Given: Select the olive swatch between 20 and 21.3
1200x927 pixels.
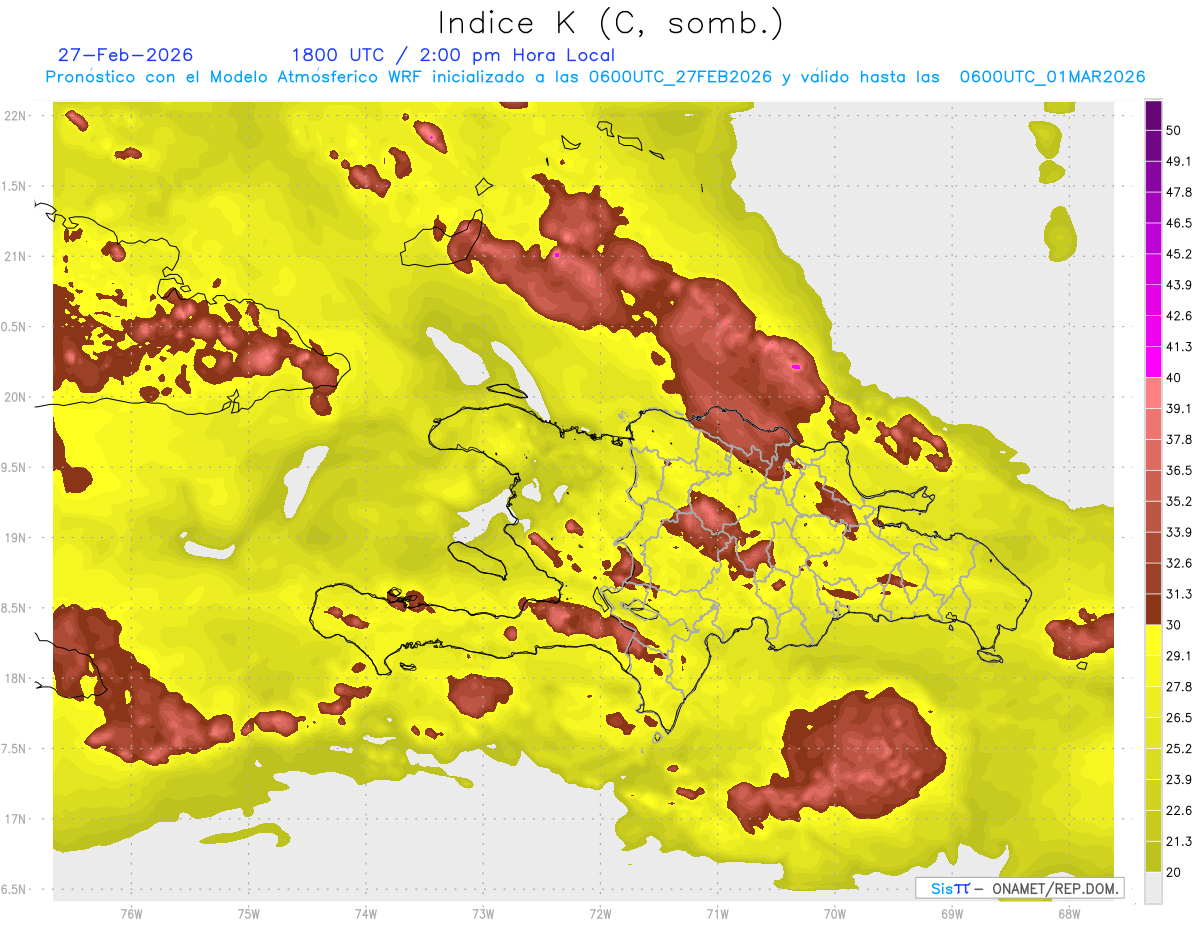Looking at the screenshot, I should point(1153,857).
